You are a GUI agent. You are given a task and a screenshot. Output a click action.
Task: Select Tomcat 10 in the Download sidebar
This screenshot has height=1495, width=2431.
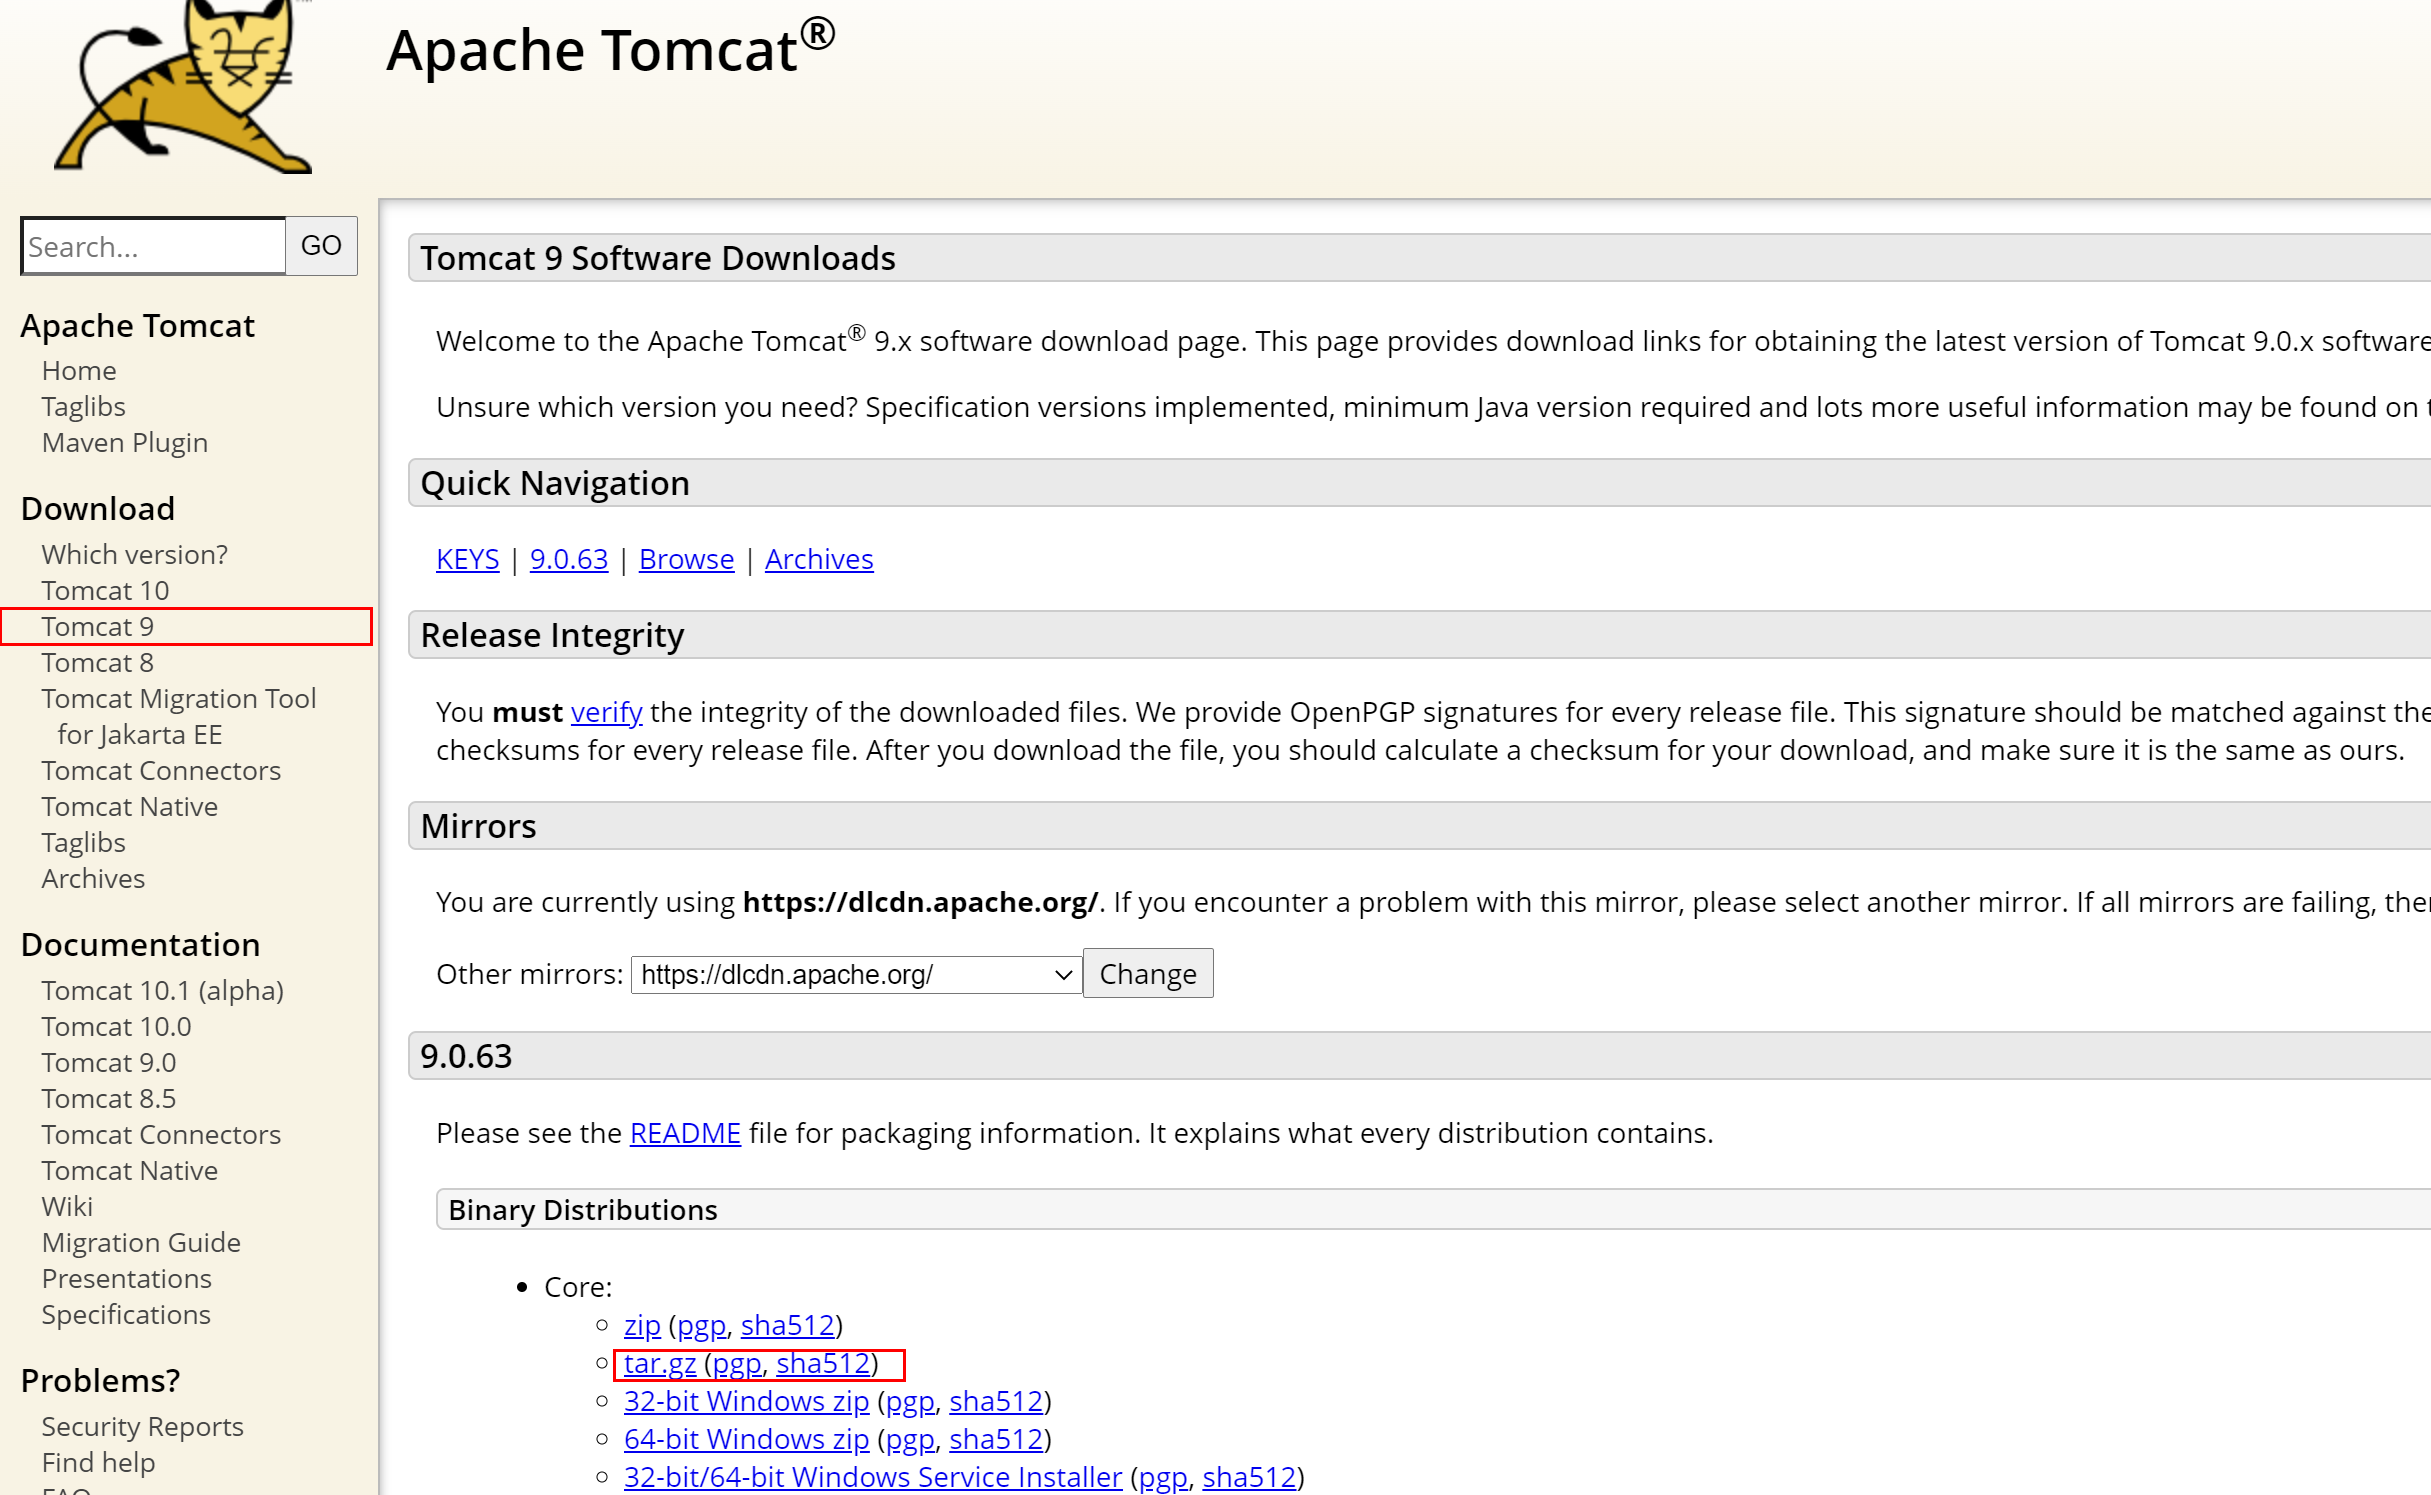[105, 591]
